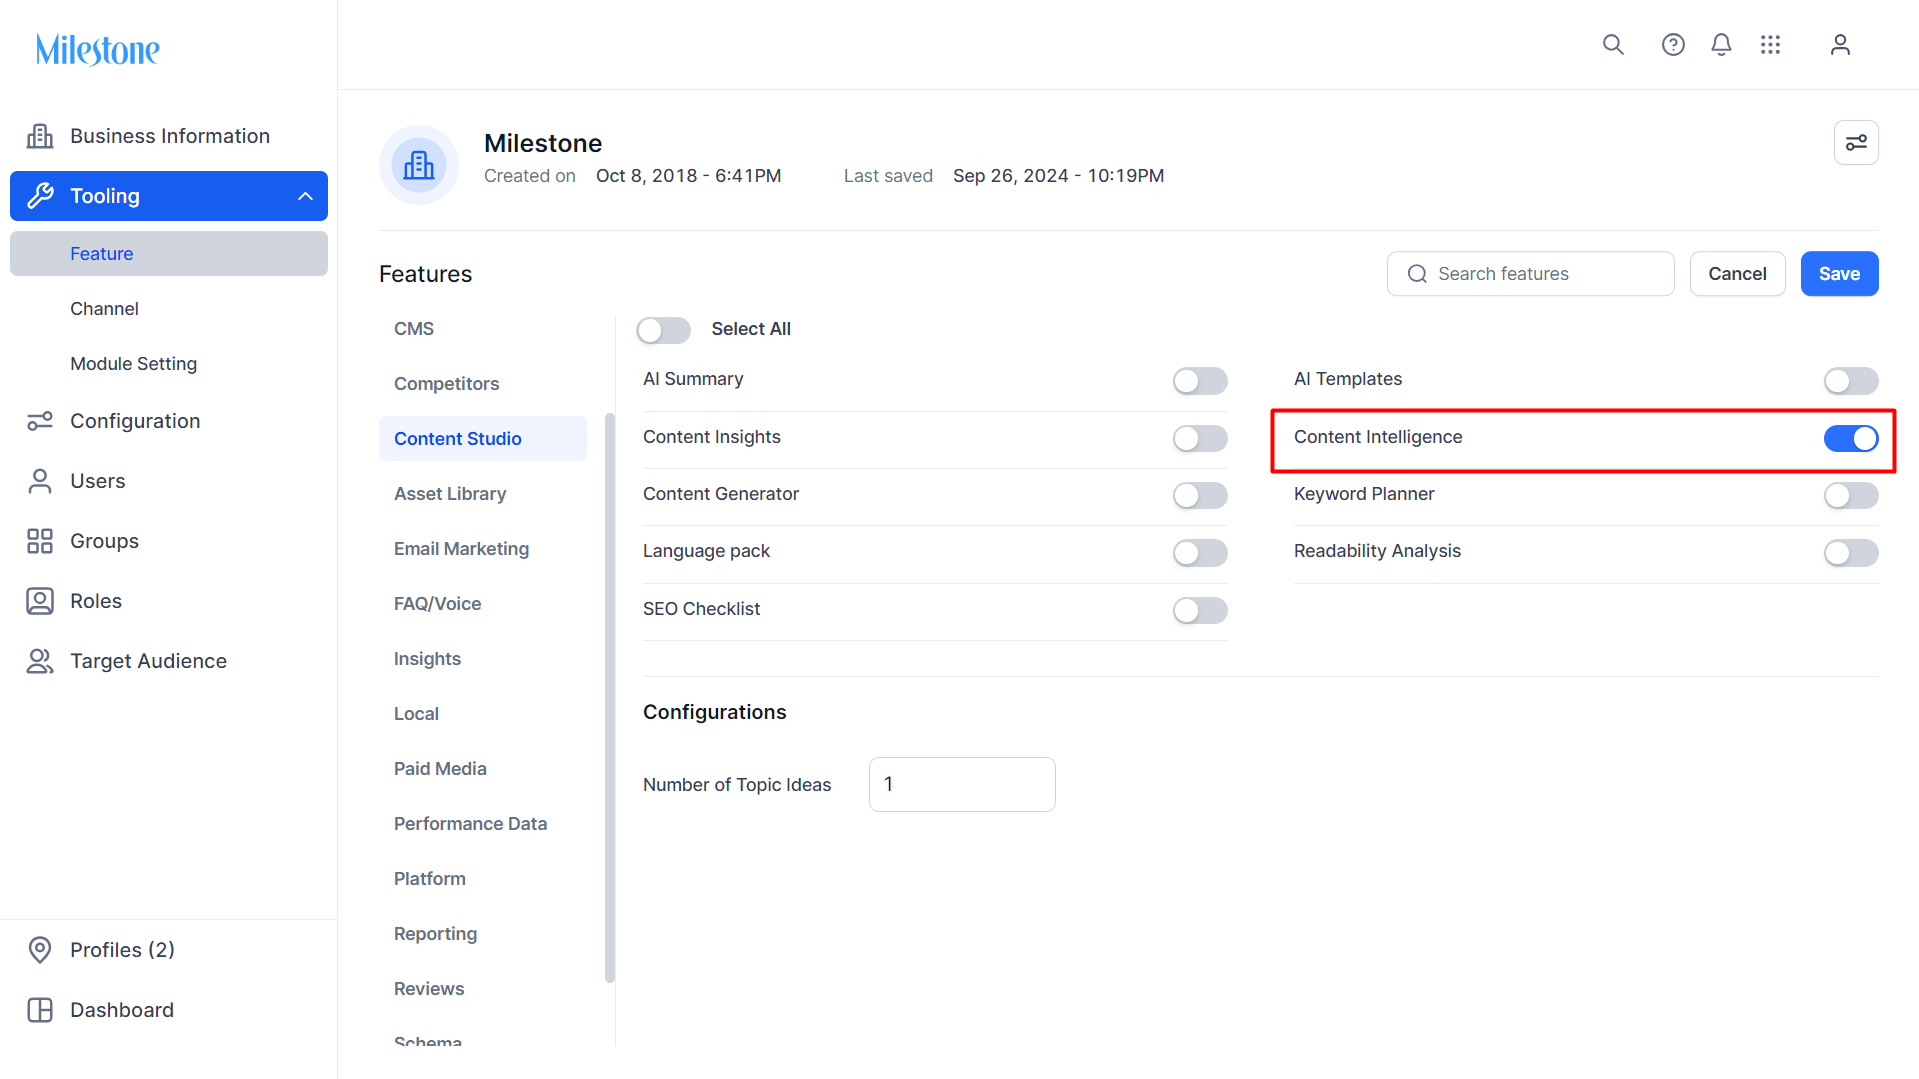The image size is (1919, 1079).
Task: Enable the Readability Analysis toggle
Action: tap(1851, 553)
